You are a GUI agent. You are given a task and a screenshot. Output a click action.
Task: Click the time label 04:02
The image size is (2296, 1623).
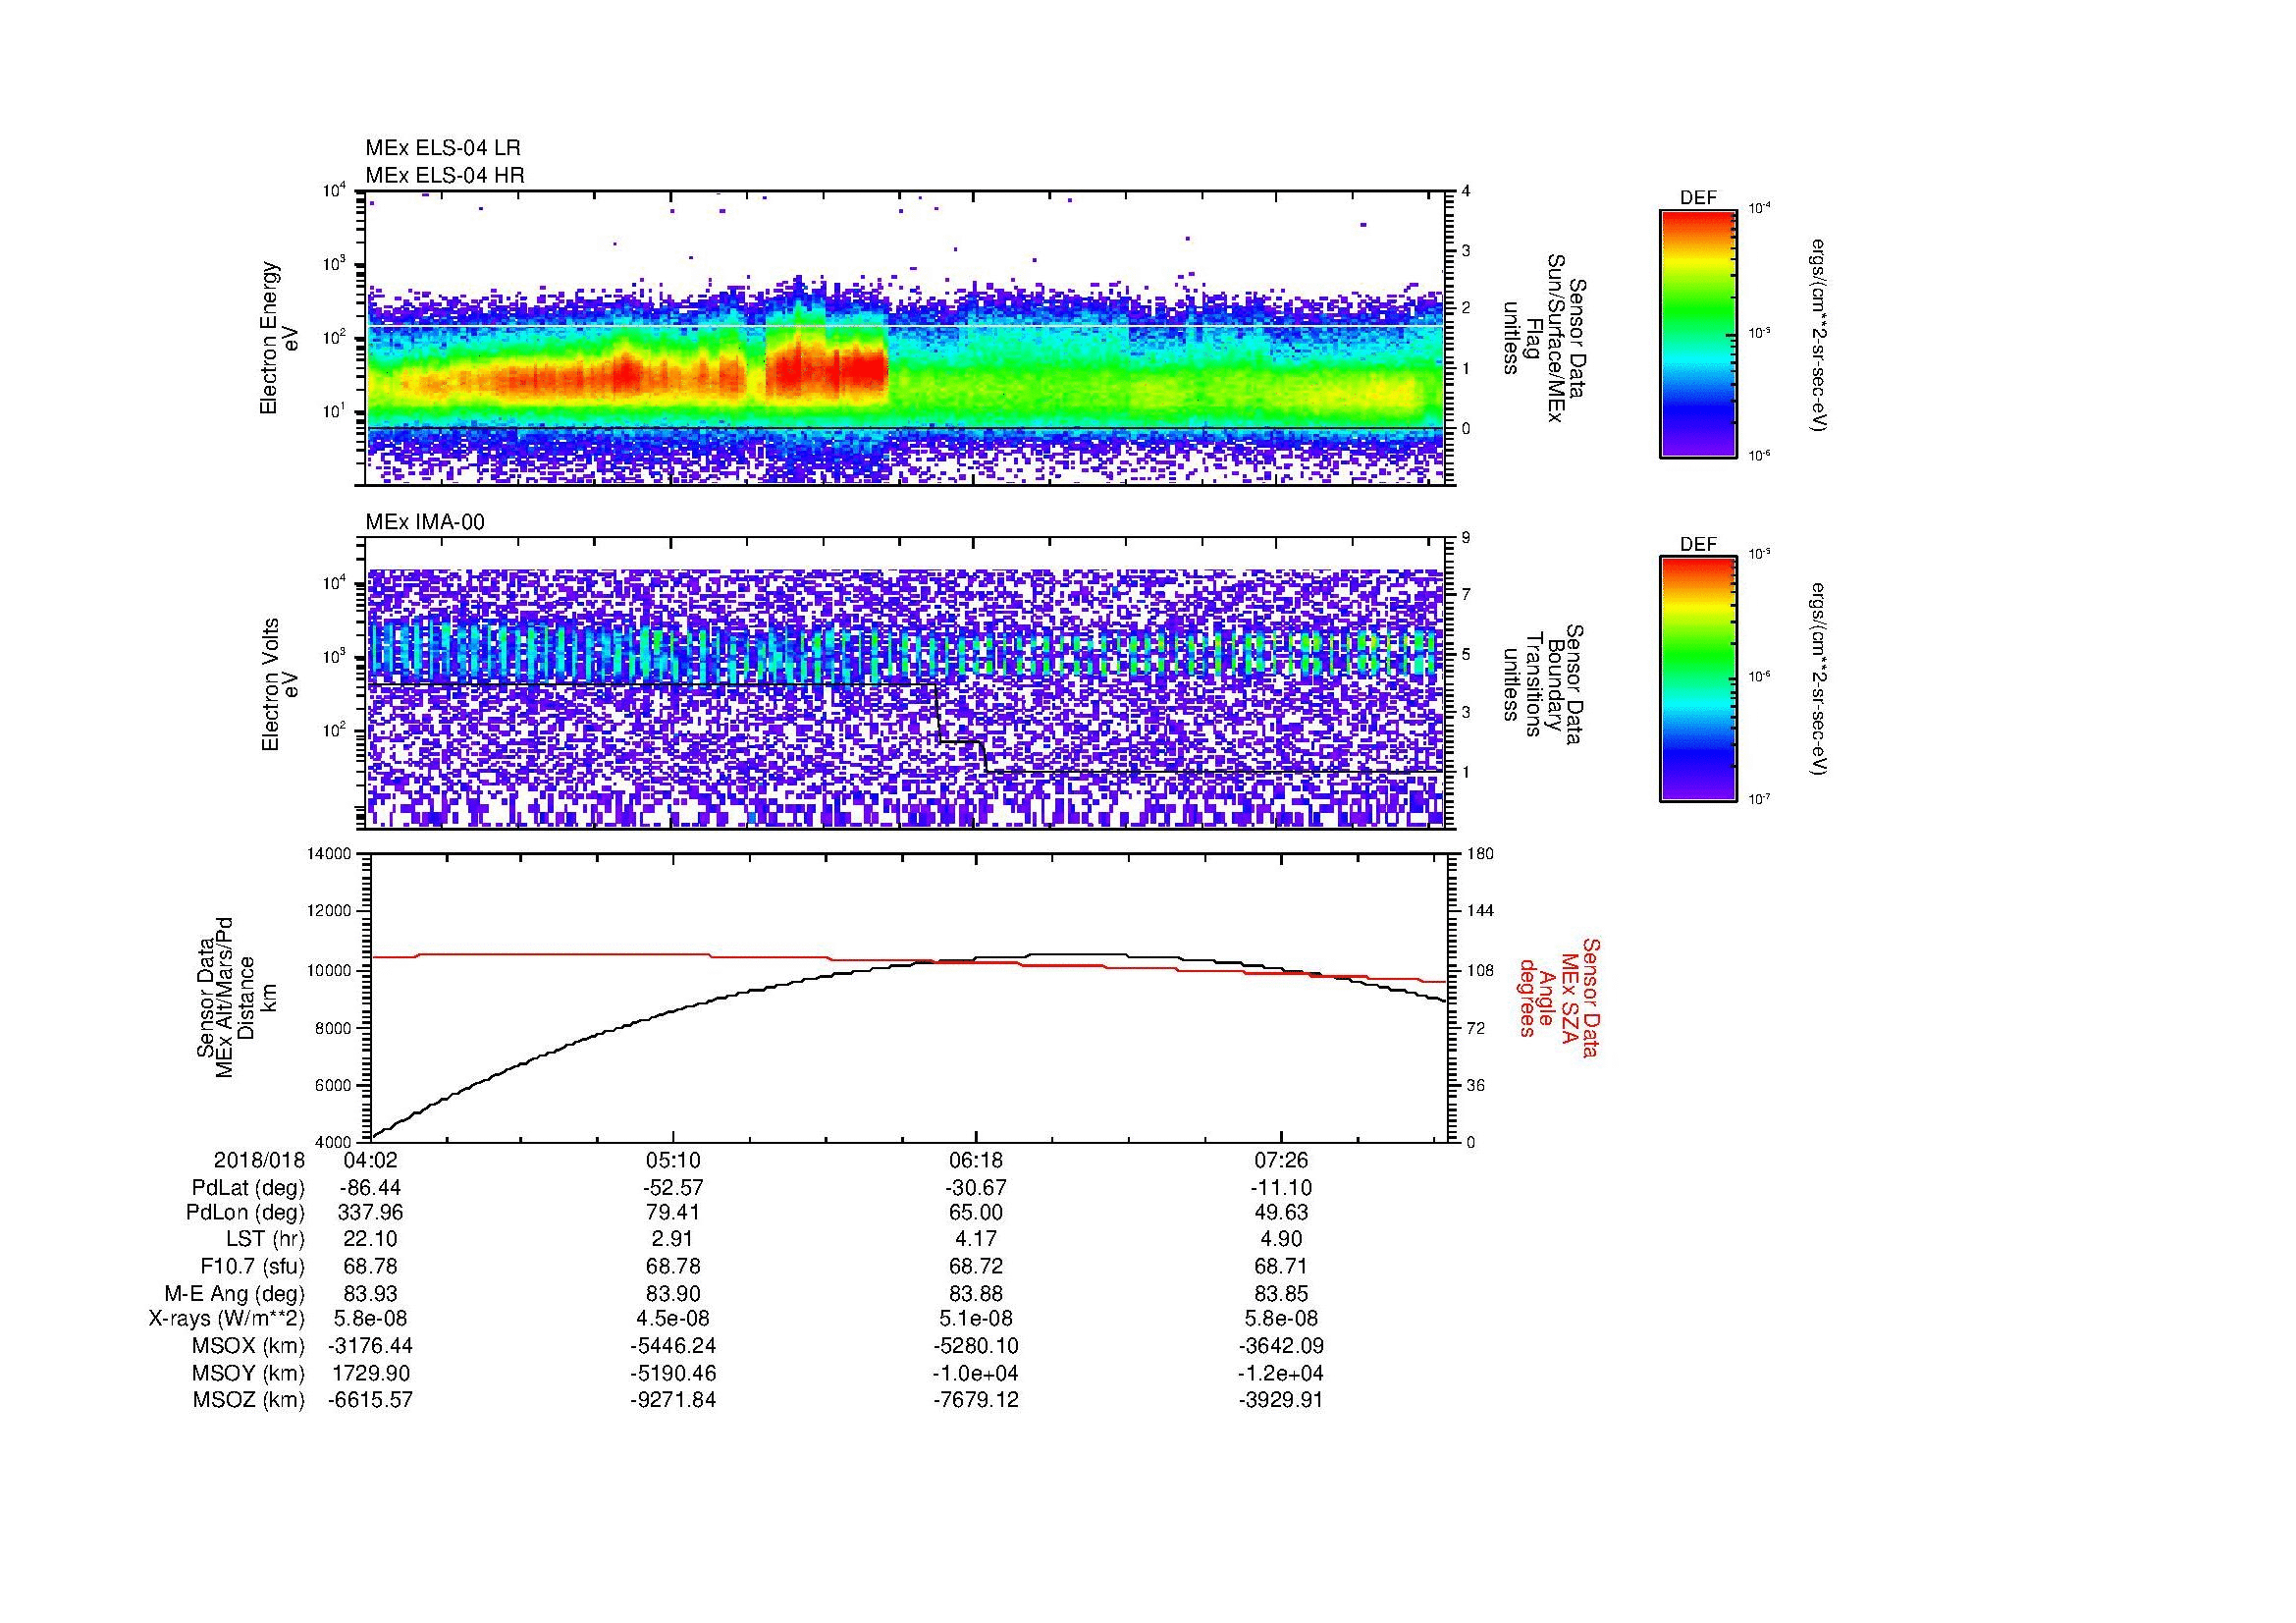coord(371,1161)
